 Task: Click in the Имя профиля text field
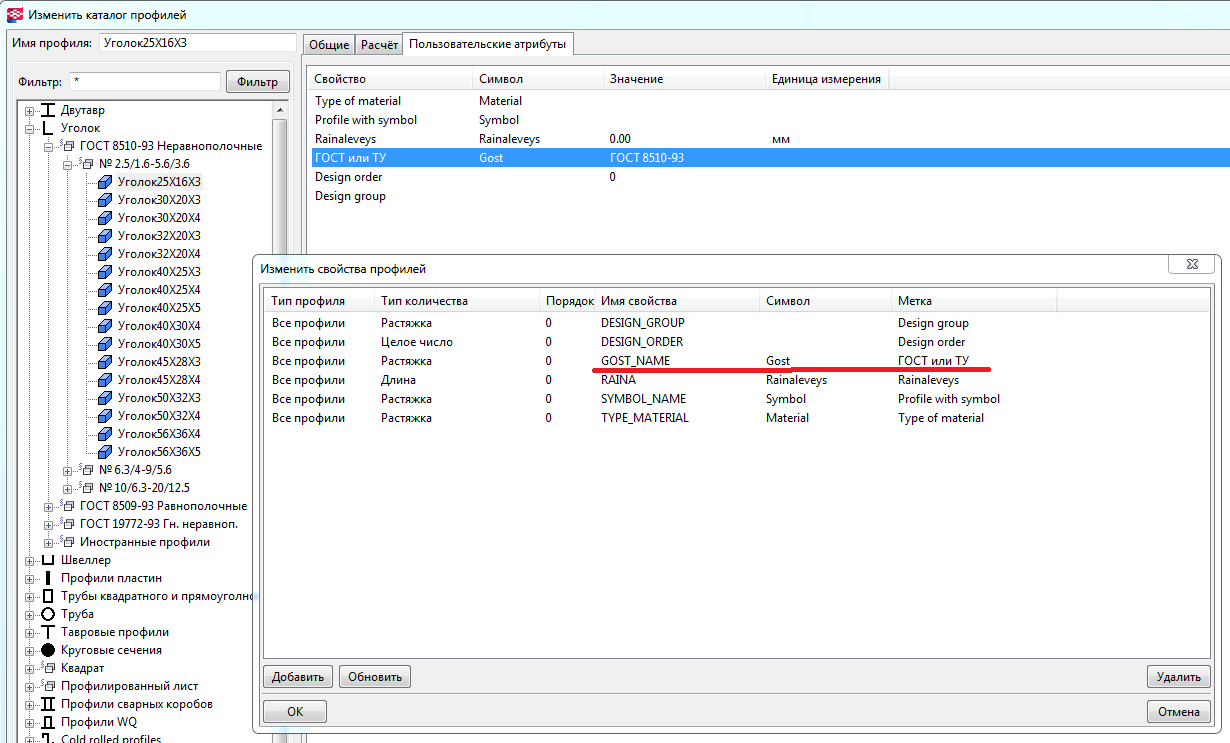(x=198, y=43)
